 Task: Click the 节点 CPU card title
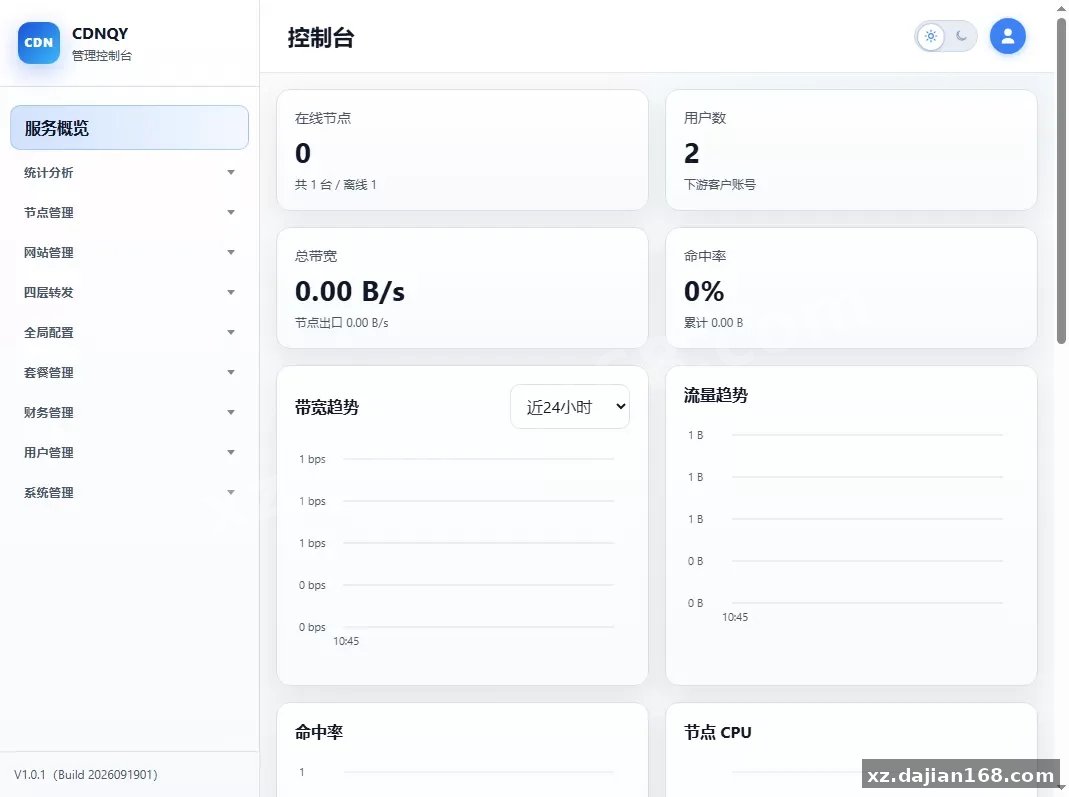coord(717,733)
